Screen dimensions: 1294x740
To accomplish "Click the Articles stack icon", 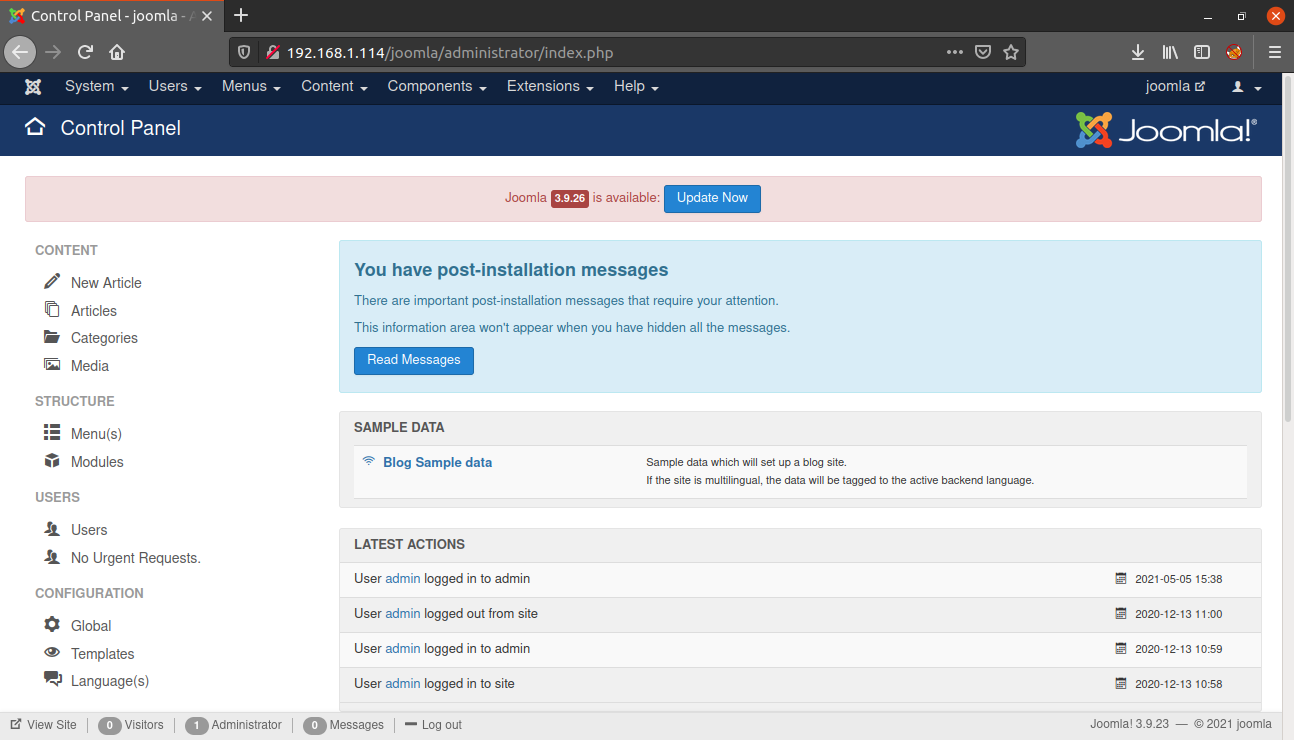I will (x=52, y=310).
